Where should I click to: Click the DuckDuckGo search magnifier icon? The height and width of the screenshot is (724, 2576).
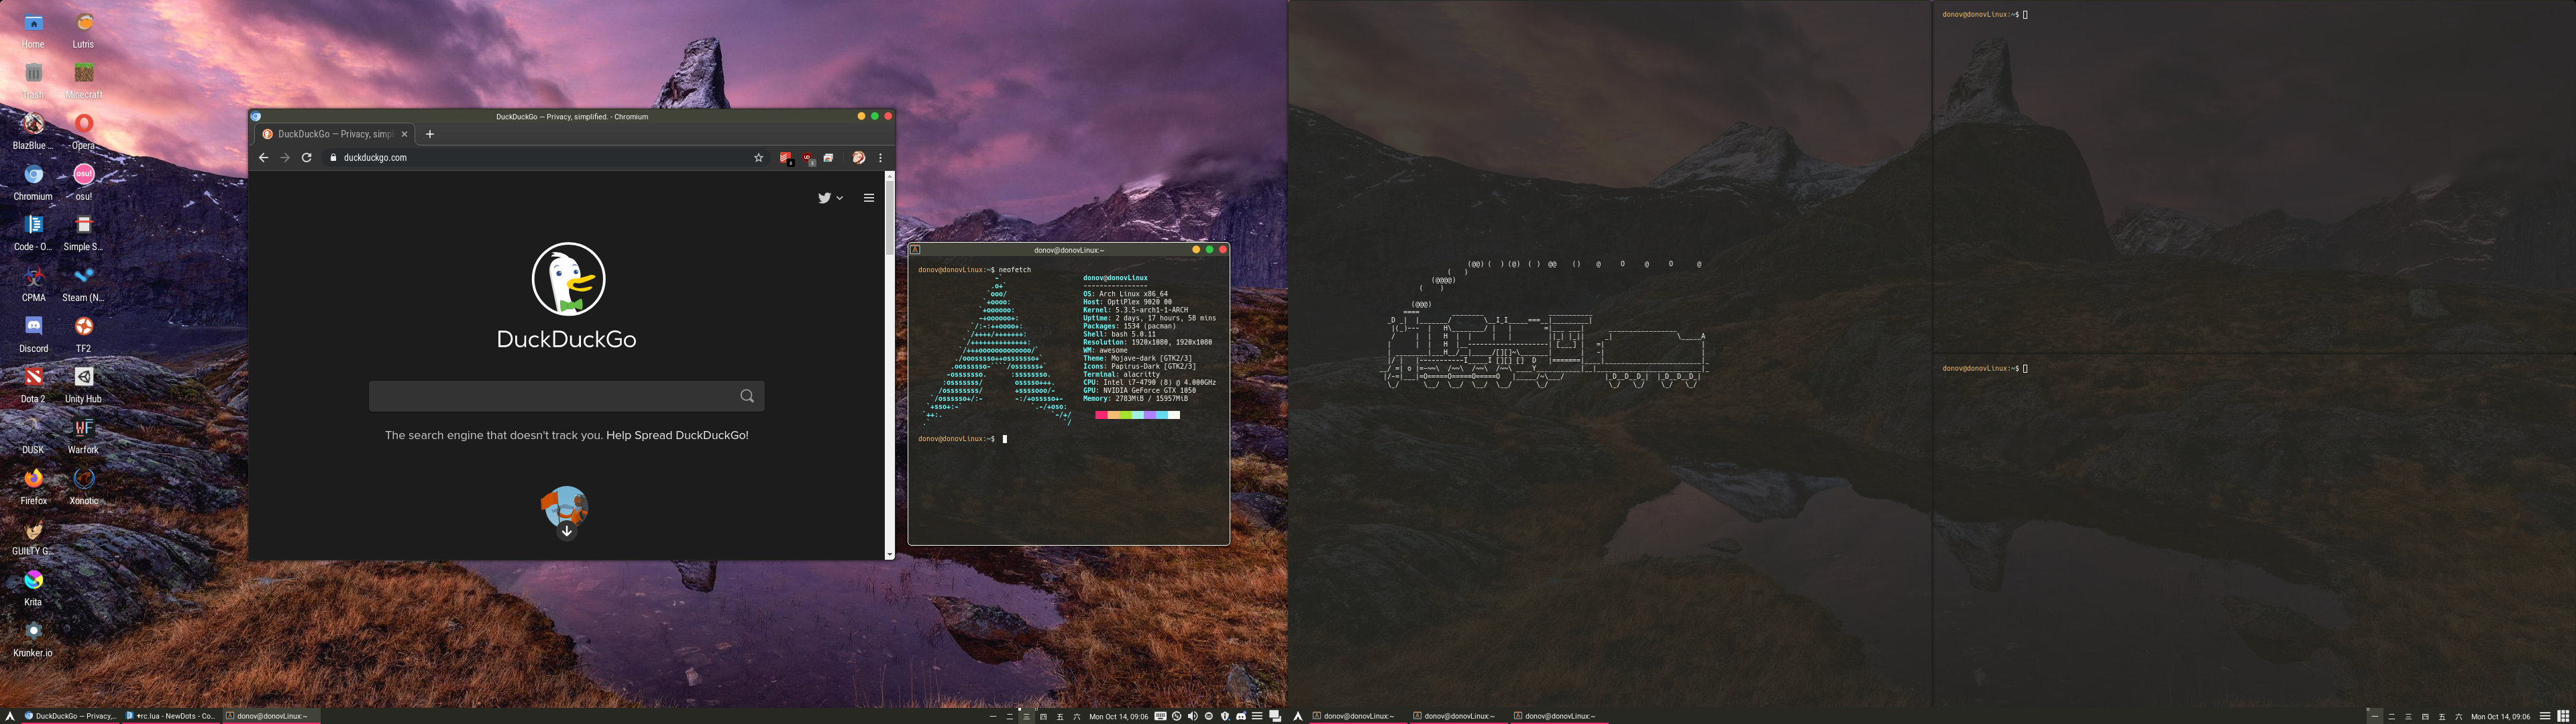[747, 396]
